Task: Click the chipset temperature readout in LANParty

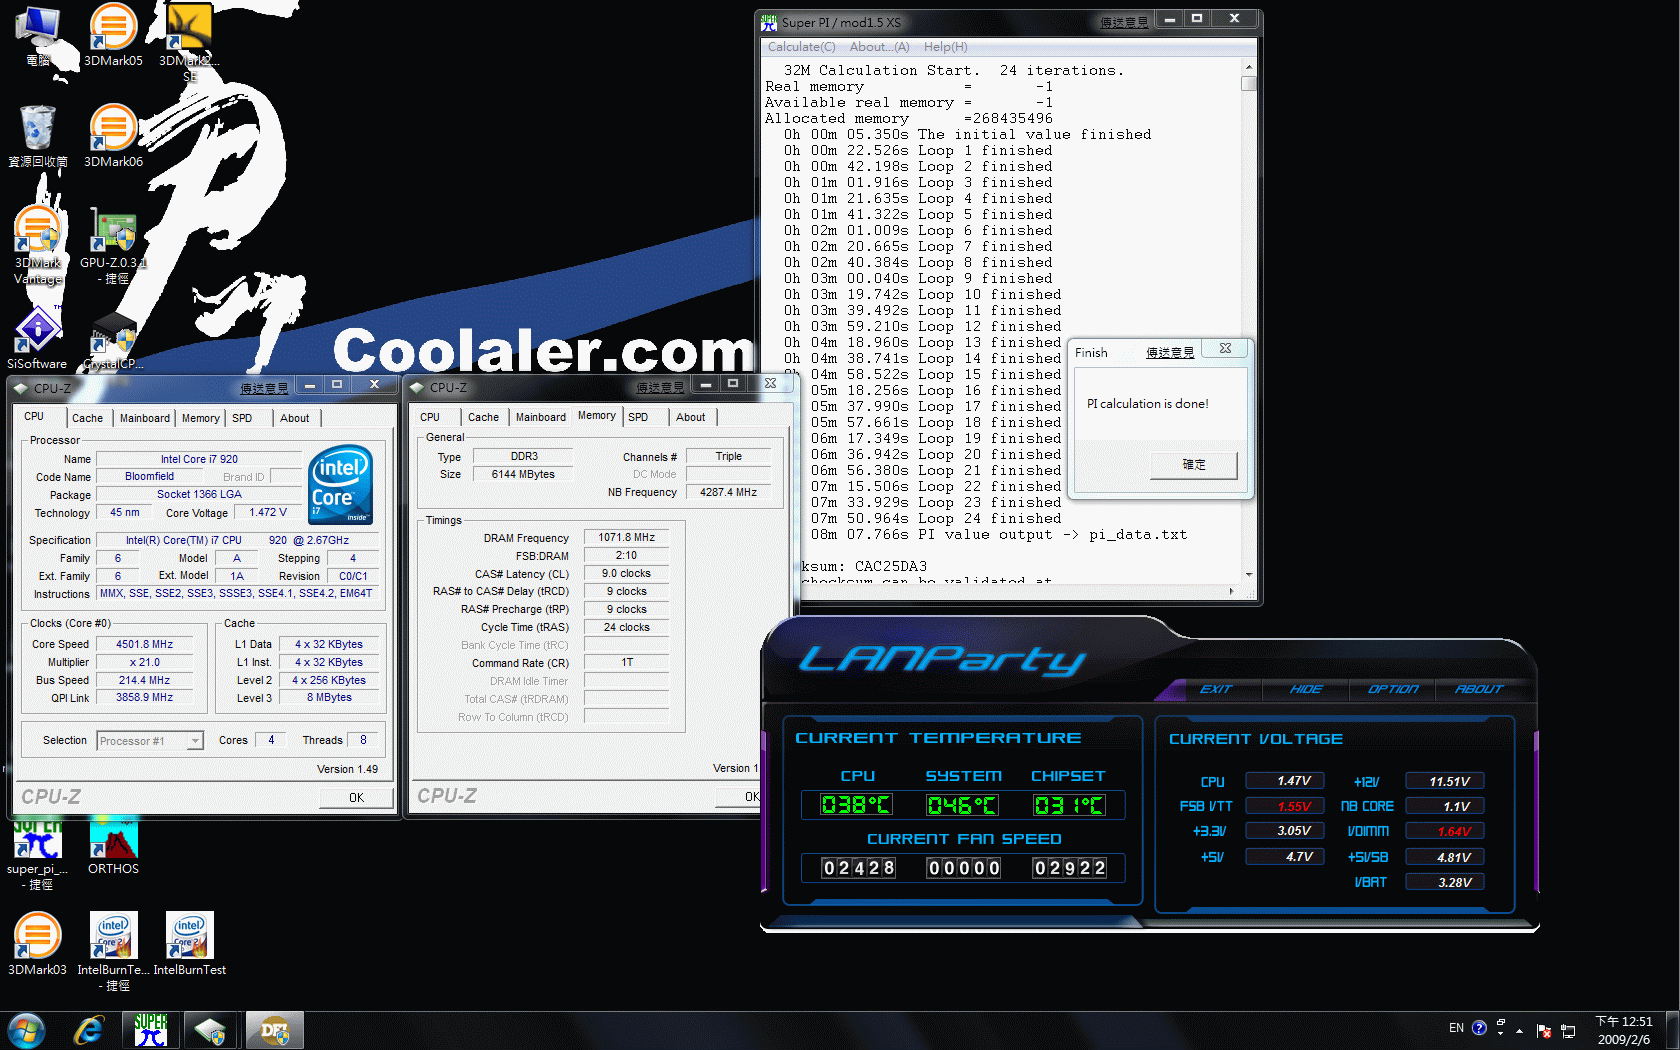Action: tap(1068, 805)
